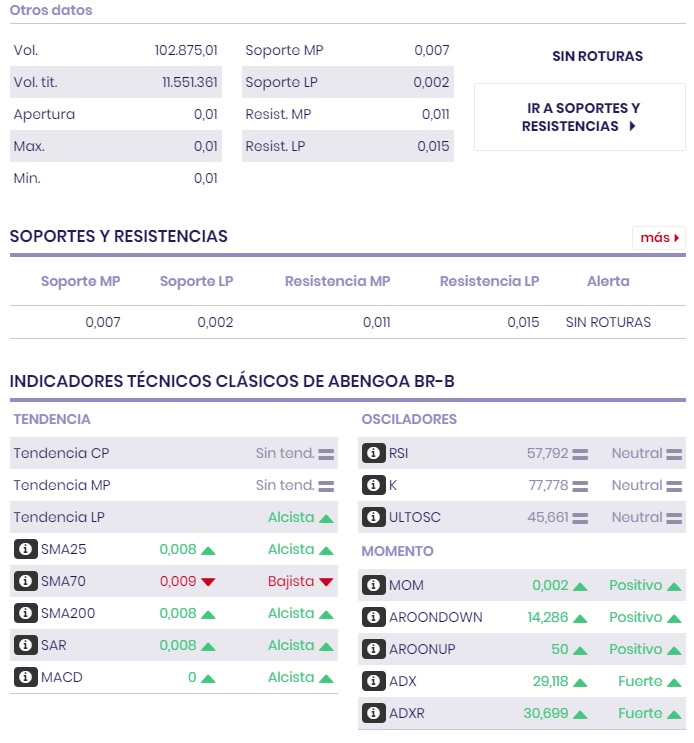Click the SAR info icon
This screenshot has height=743, width=694.
click(x=26, y=645)
